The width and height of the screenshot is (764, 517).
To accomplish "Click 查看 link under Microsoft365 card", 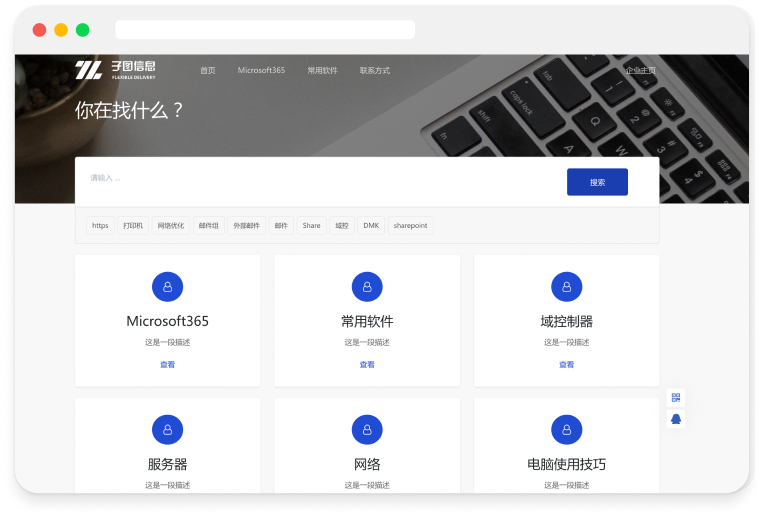I will point(167,364).
